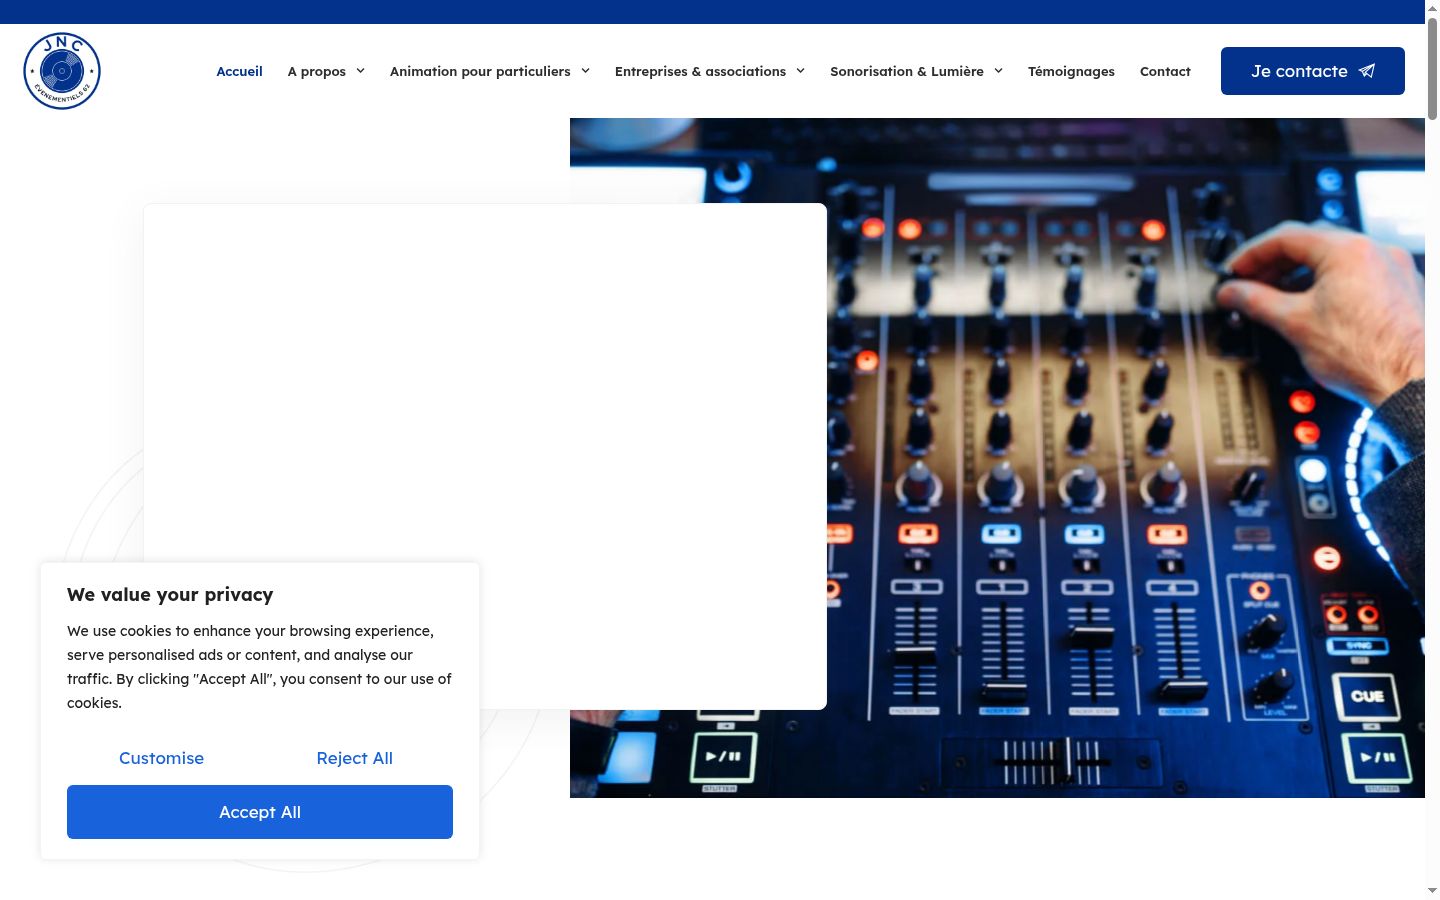Screen dimensions: 1440x900
Task: Visit the Témoignages page
Action: click(x=1071, y=71)
